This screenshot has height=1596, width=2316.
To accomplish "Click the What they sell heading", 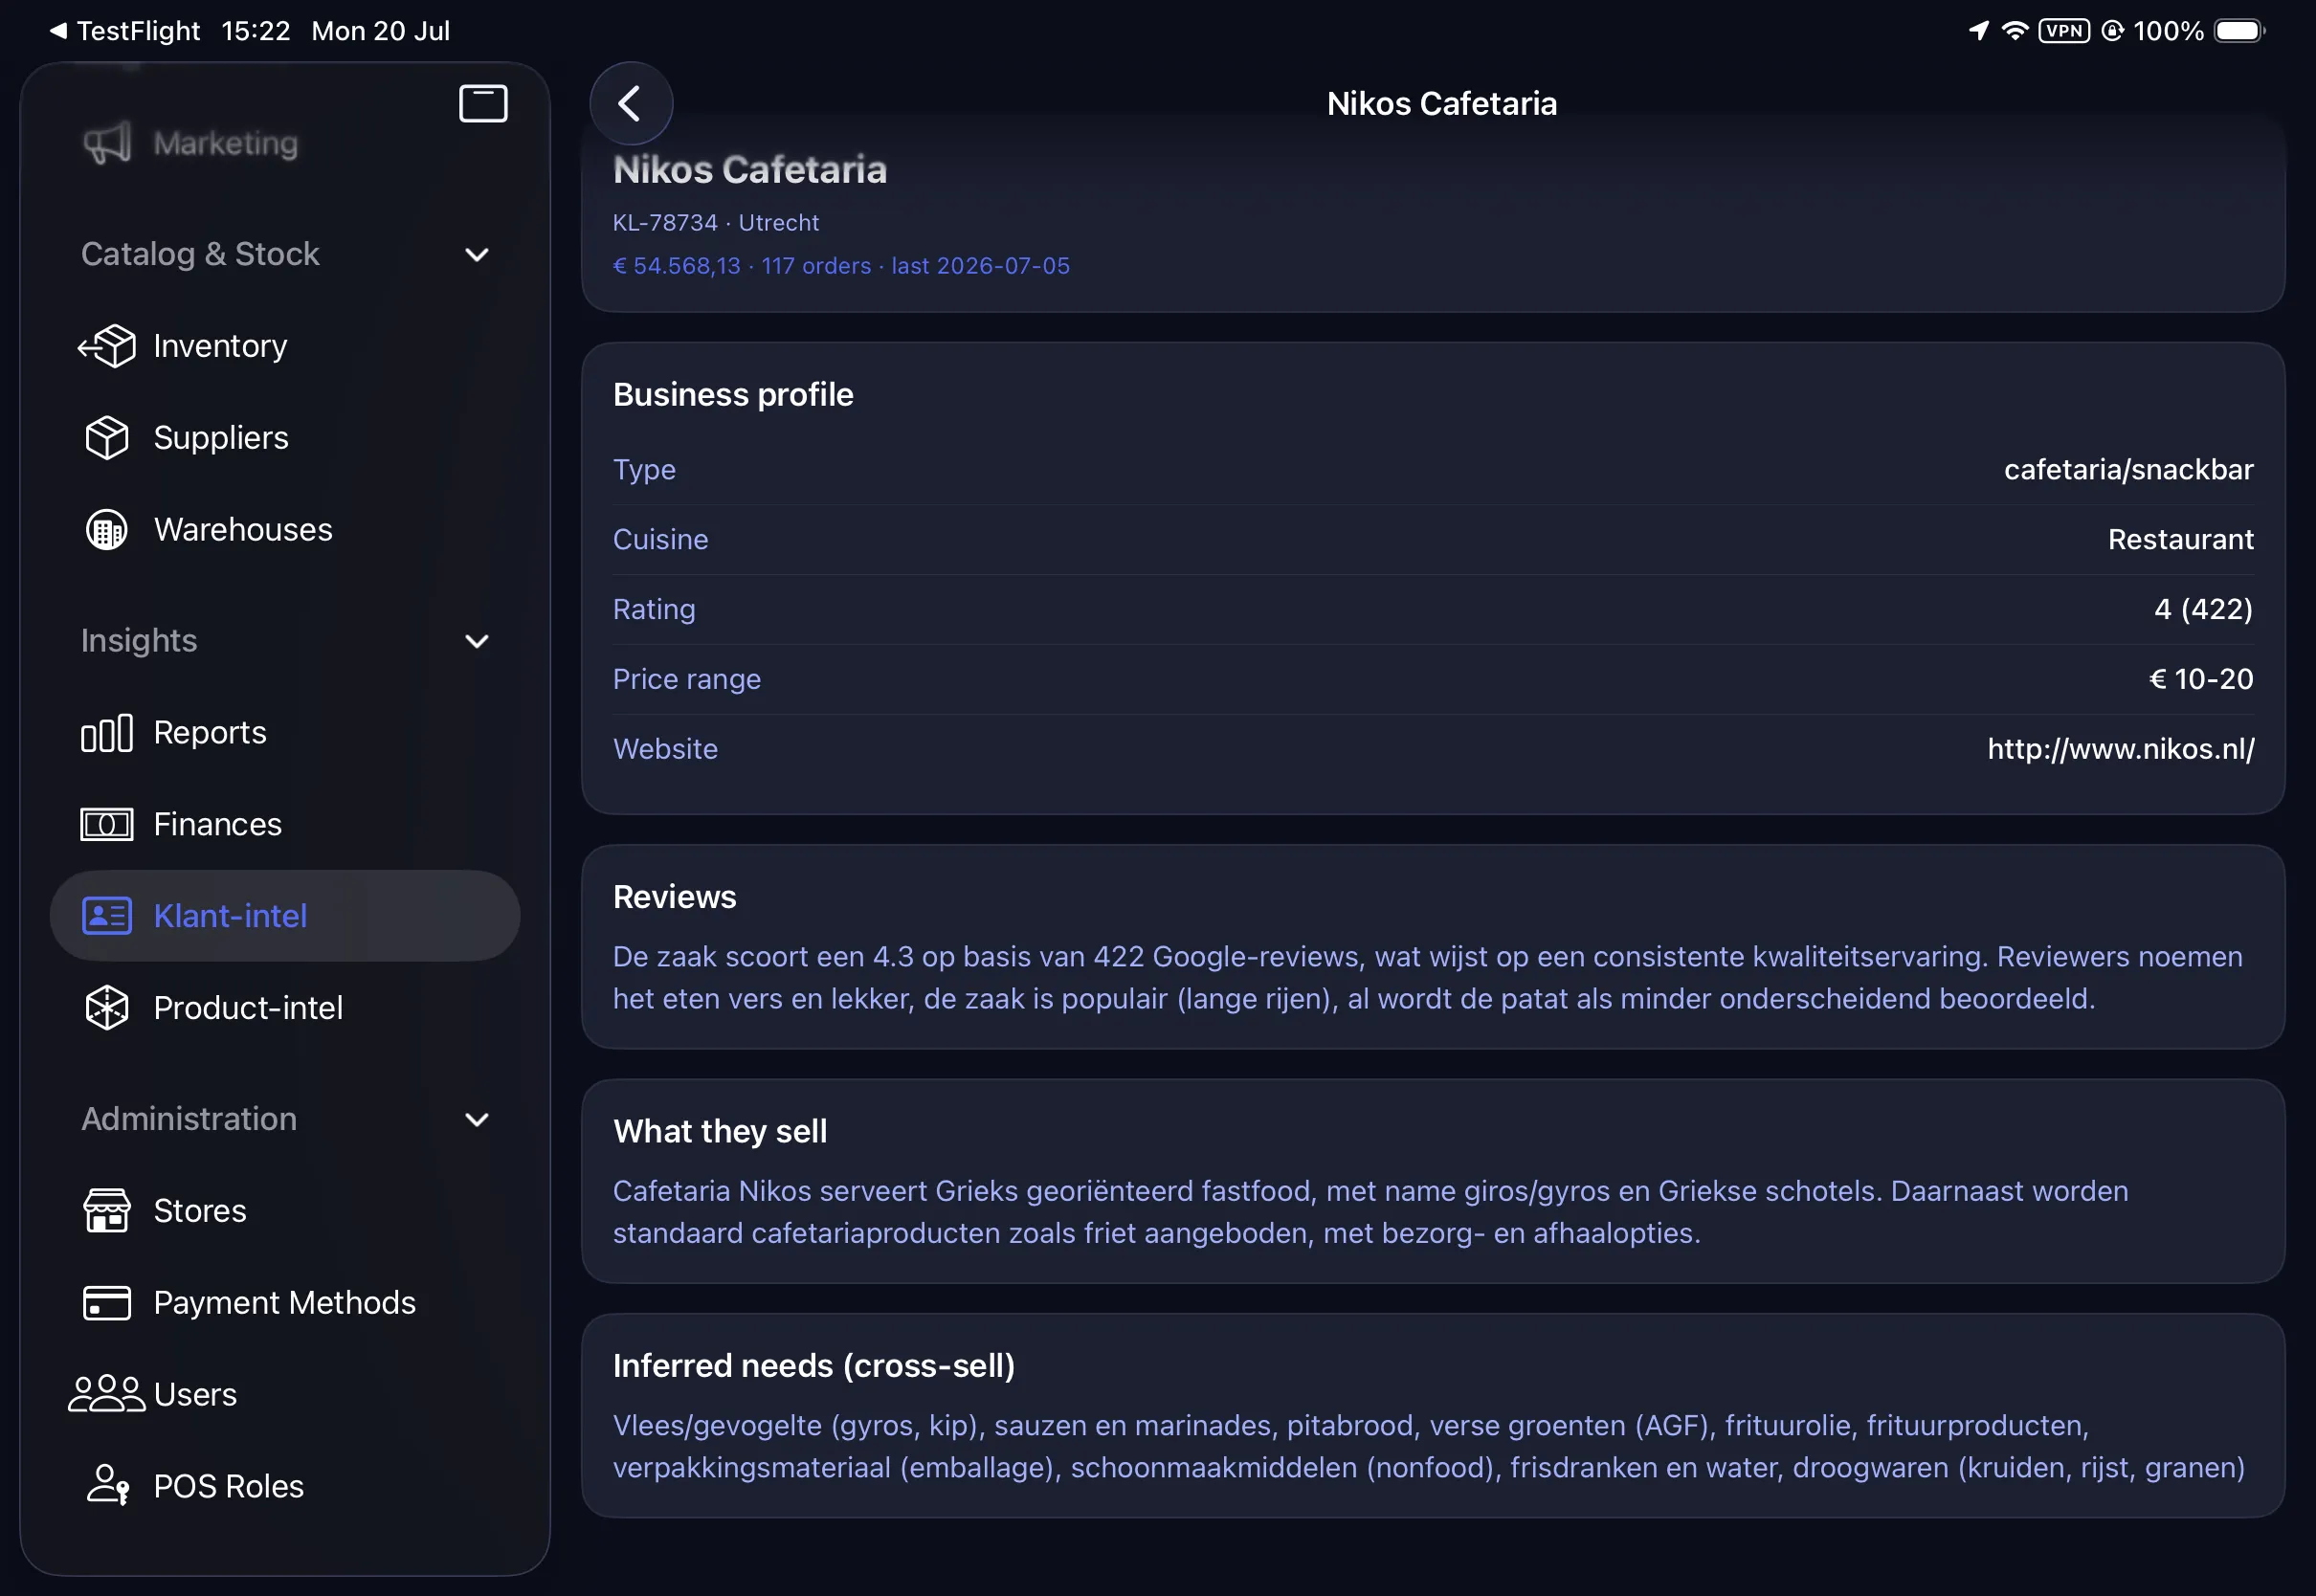I will point(720,1131).
